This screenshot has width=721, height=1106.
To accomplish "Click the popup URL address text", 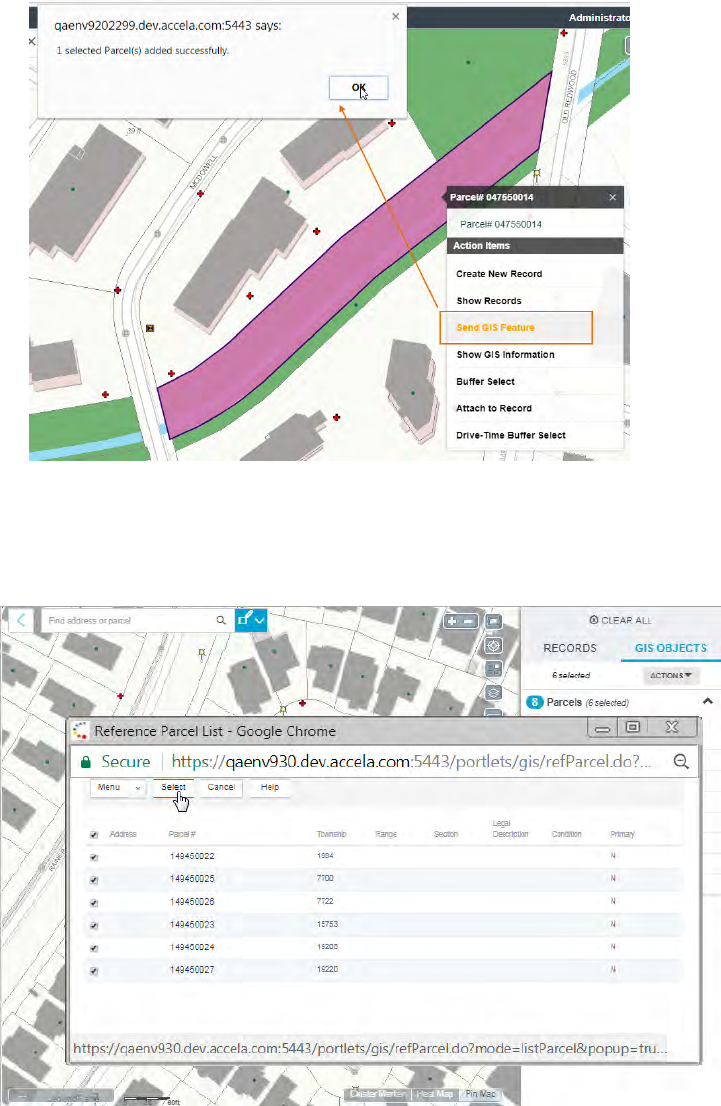I will pyautogui.click(x=411, y=762).
